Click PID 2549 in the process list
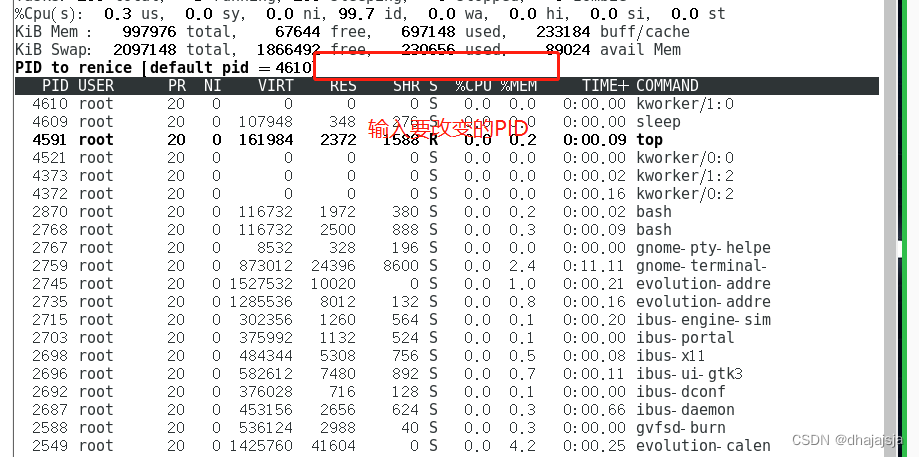The width and height of the screenshot is (919, 457). tap(50, 446)
